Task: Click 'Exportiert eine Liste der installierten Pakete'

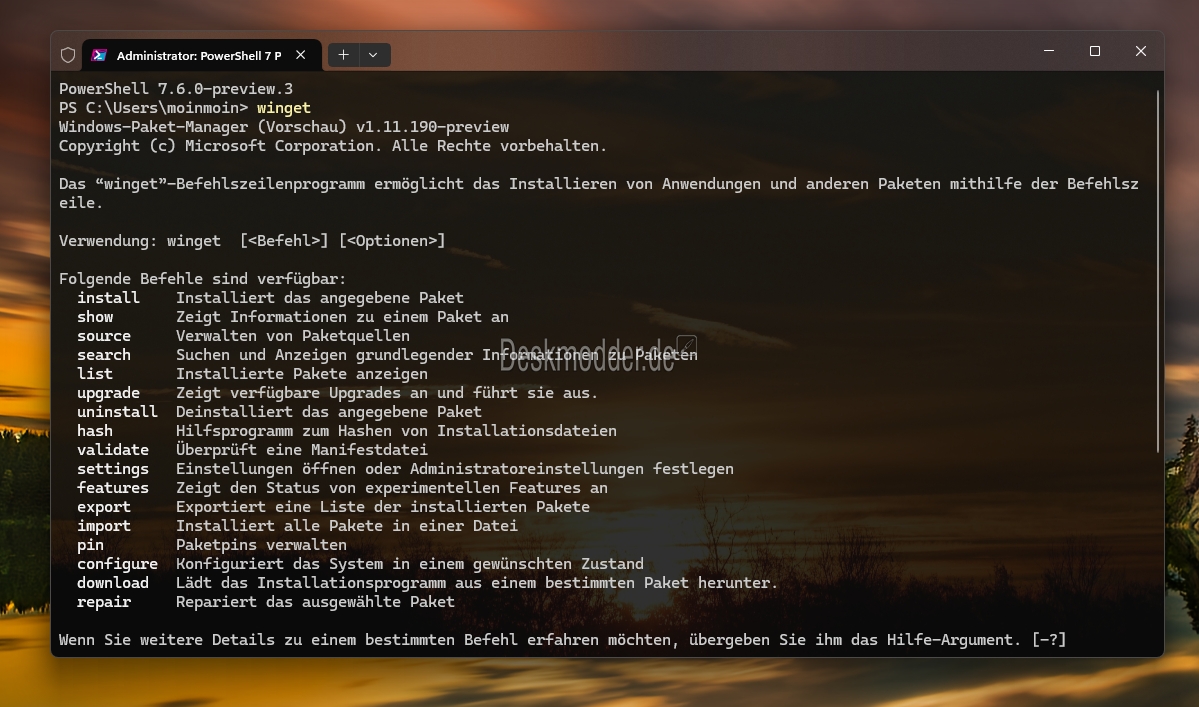Action: (x=382, y=507)
